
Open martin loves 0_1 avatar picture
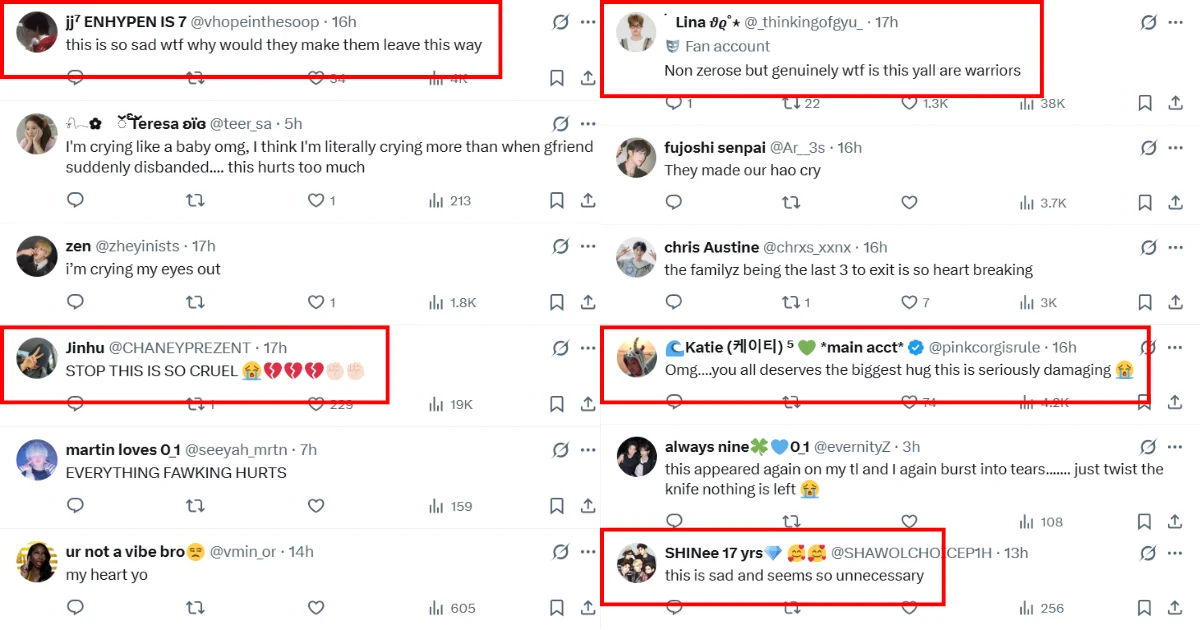click(x=37, y=460)
